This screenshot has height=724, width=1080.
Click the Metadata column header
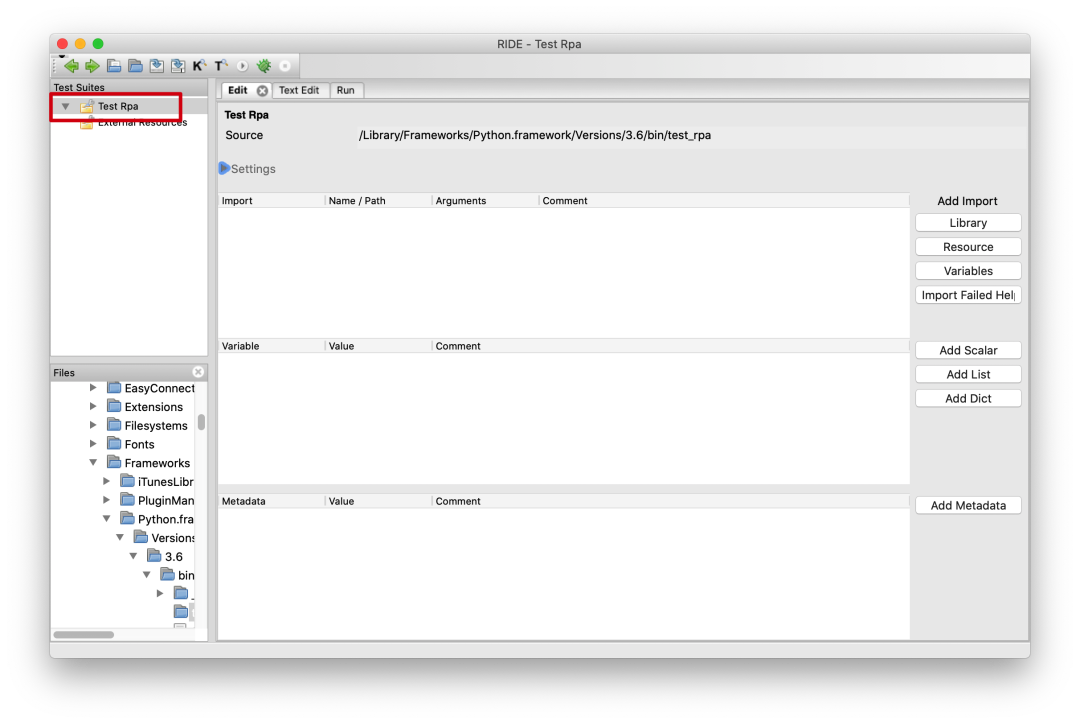tap(271, 501)
